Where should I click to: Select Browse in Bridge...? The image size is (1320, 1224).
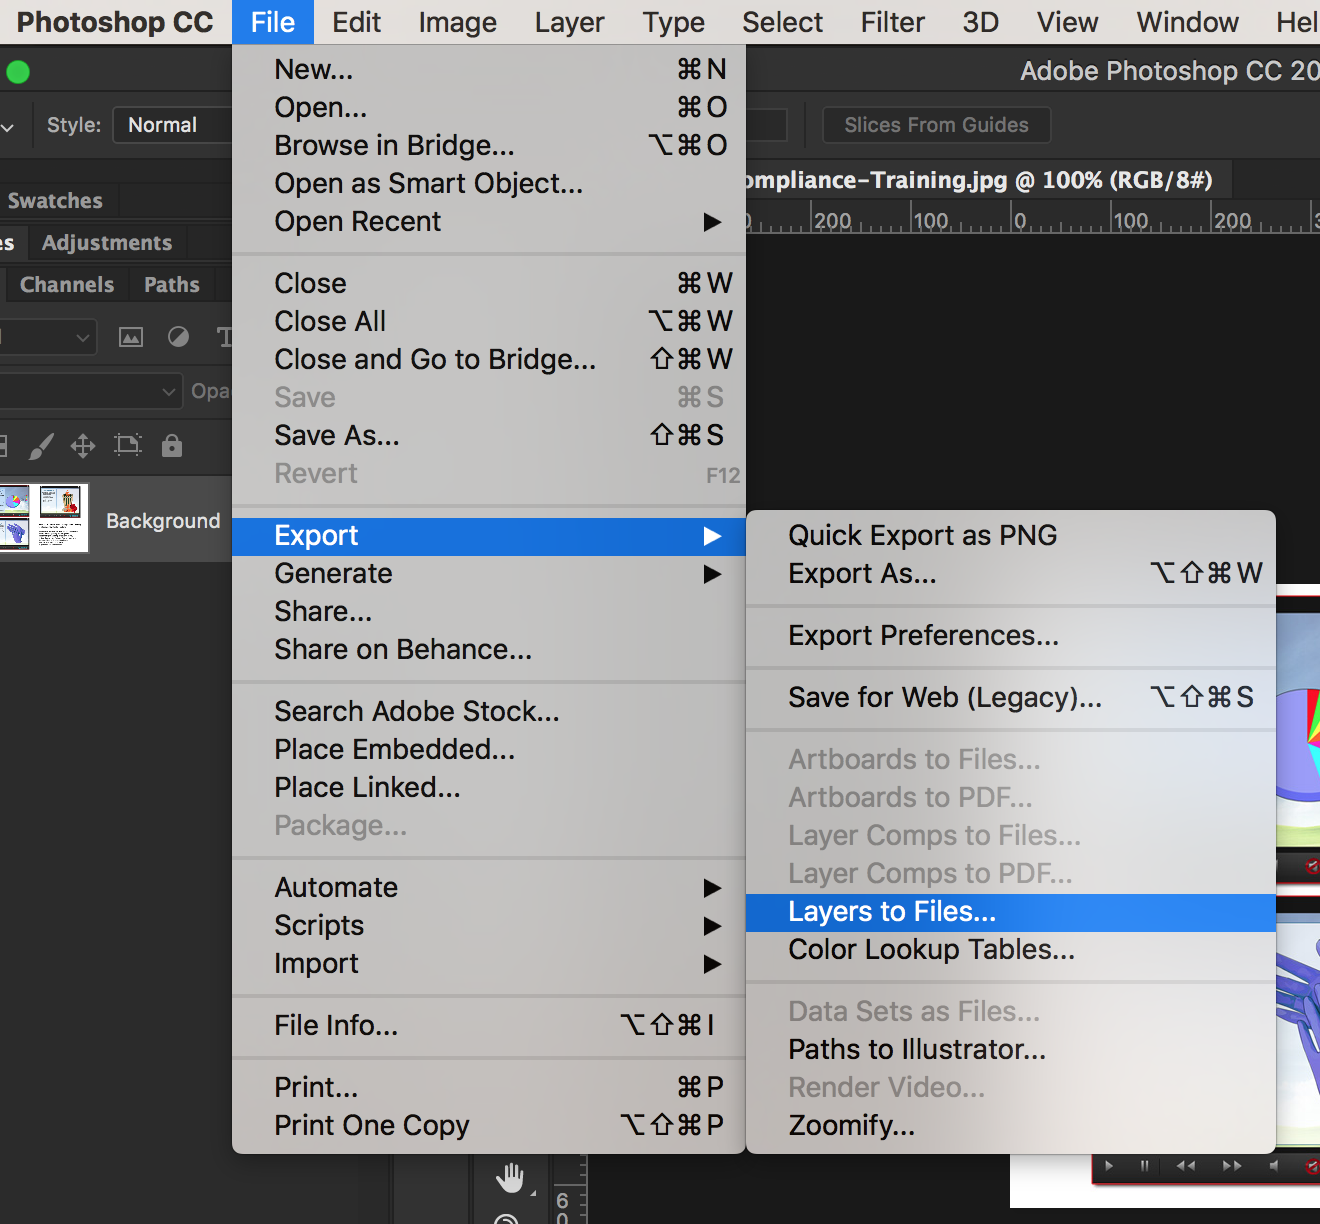coord(489,146)
